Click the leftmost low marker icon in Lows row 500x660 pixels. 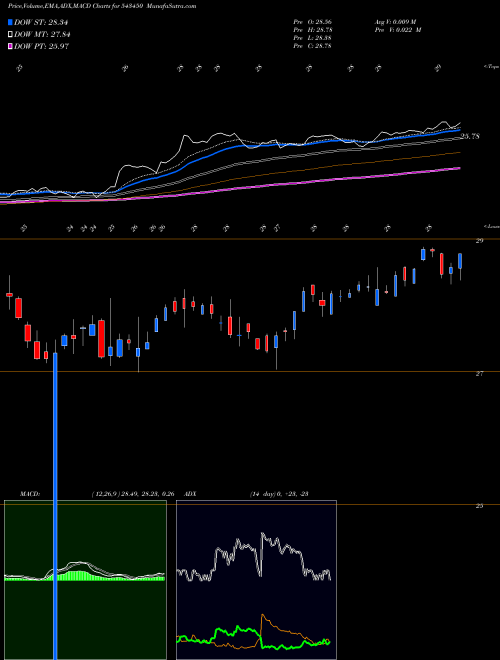coord(24,229)
